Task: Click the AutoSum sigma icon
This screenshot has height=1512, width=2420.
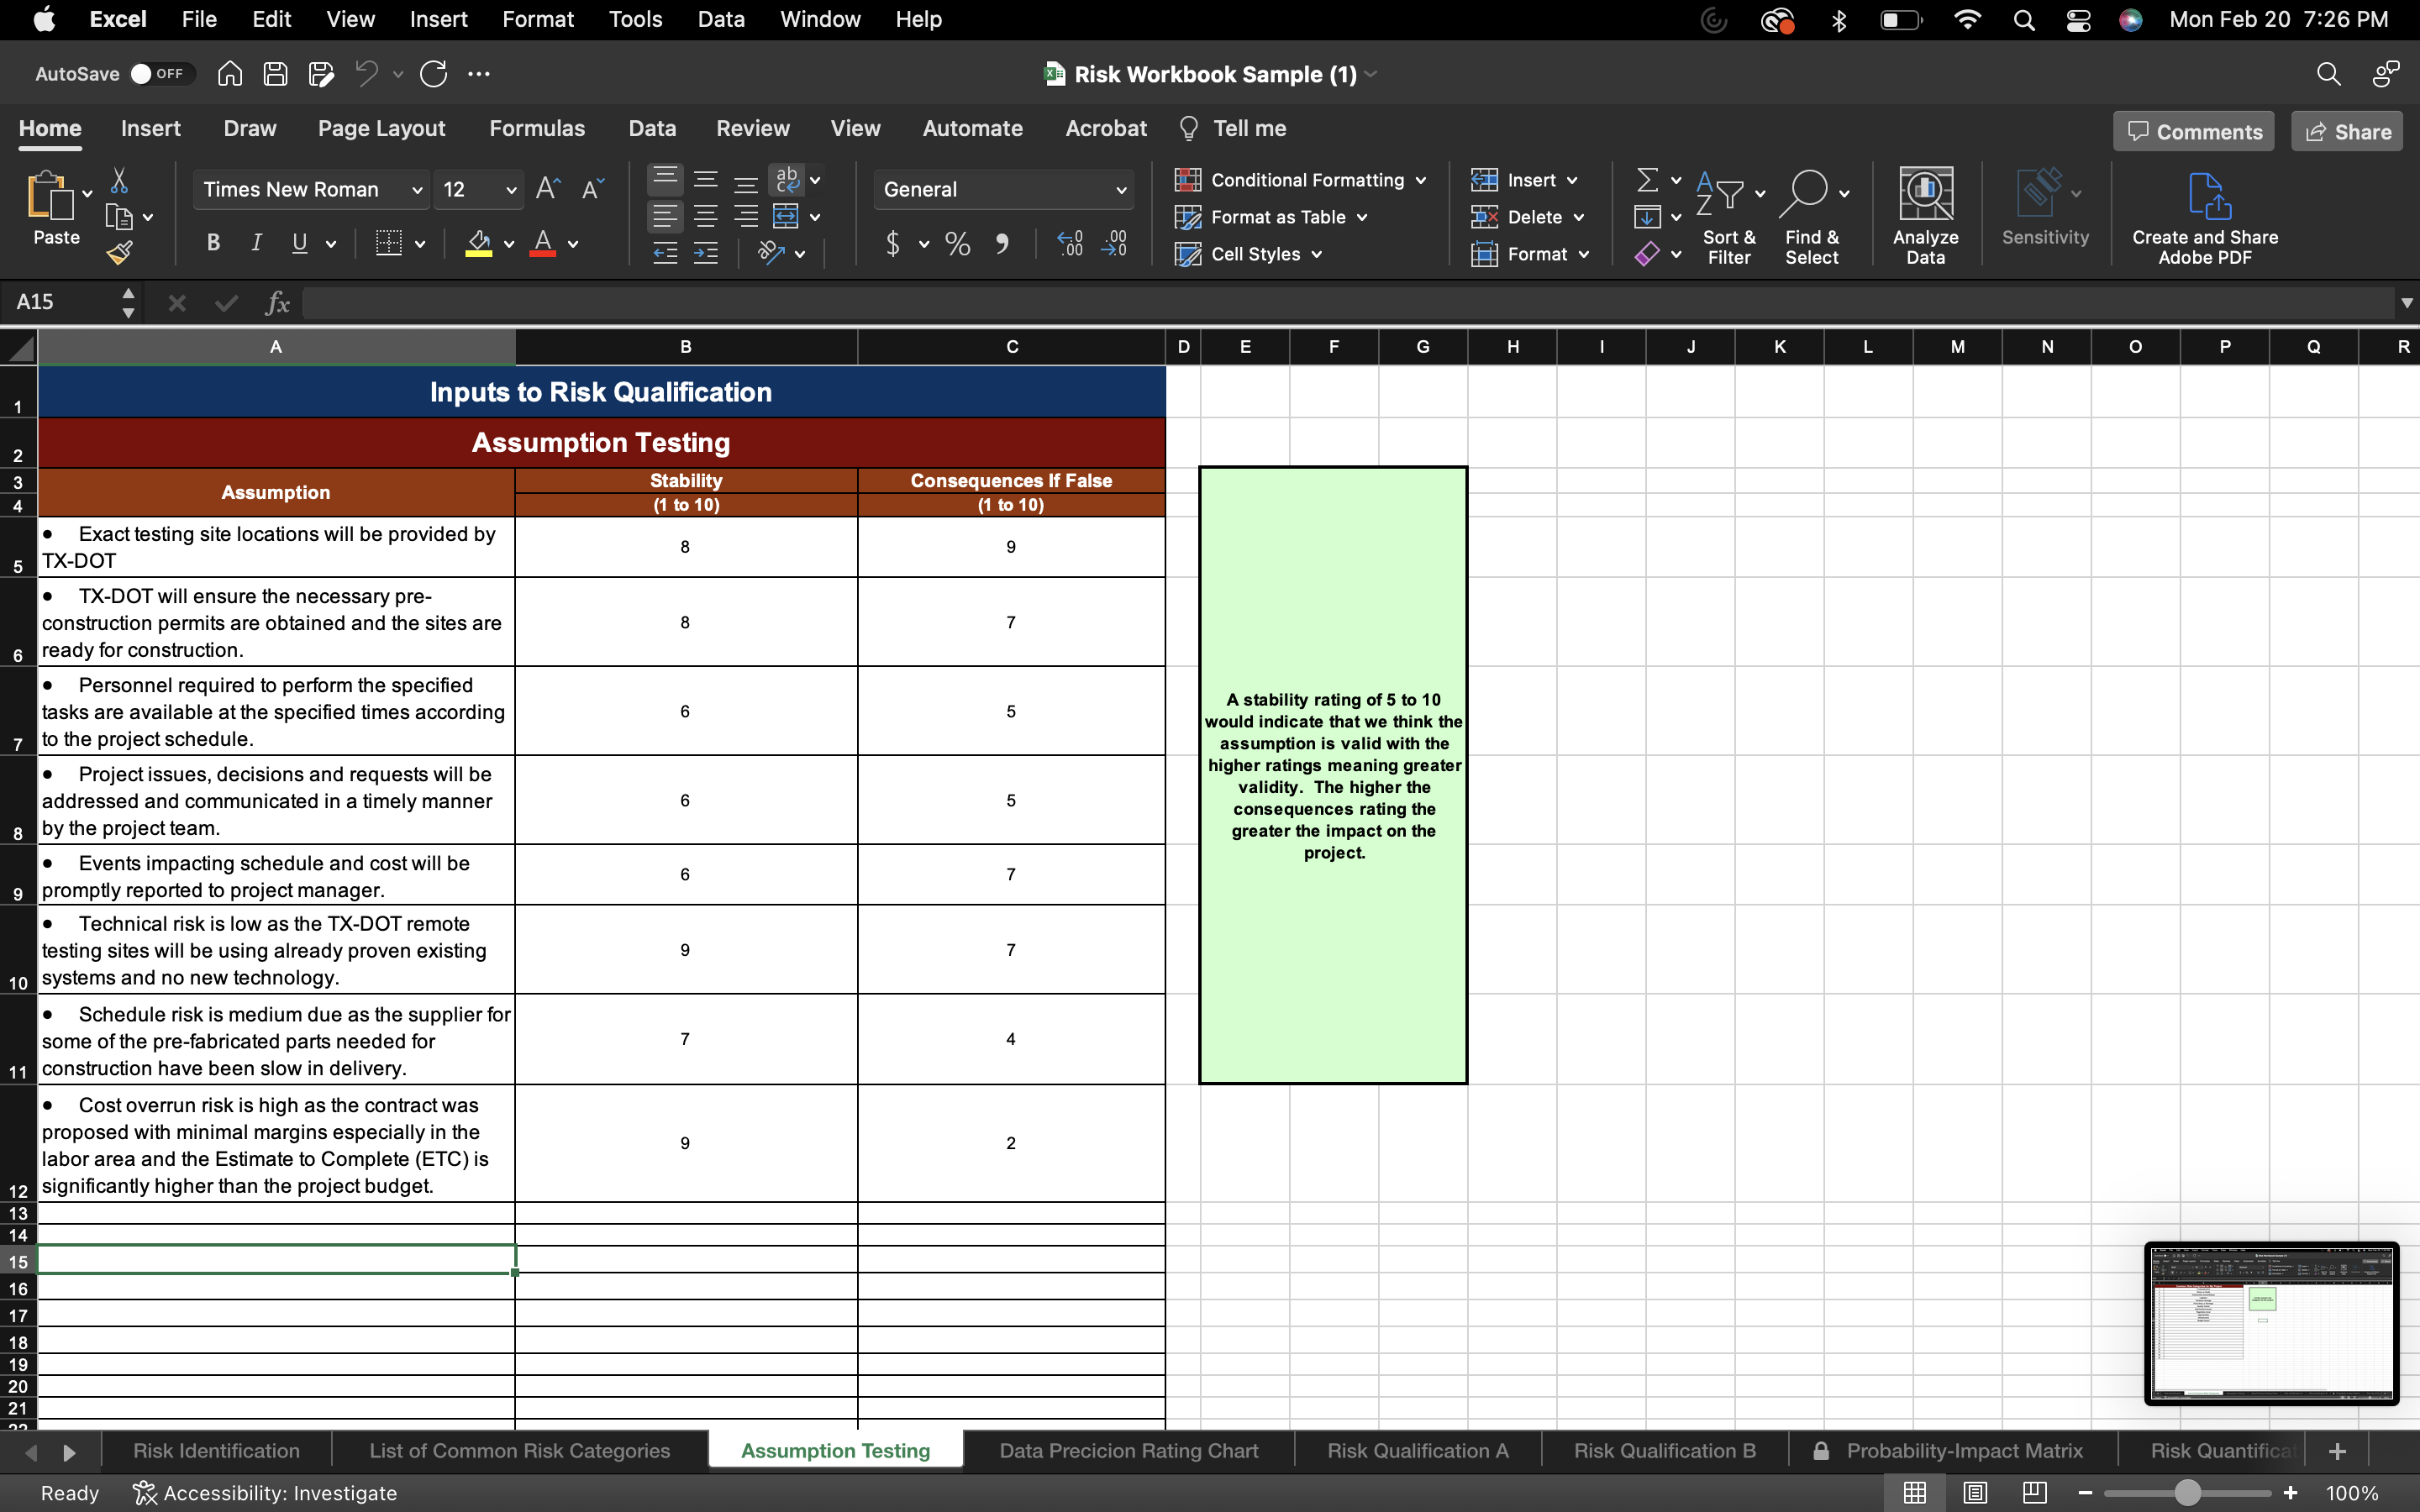Action: pos(1647,180)
